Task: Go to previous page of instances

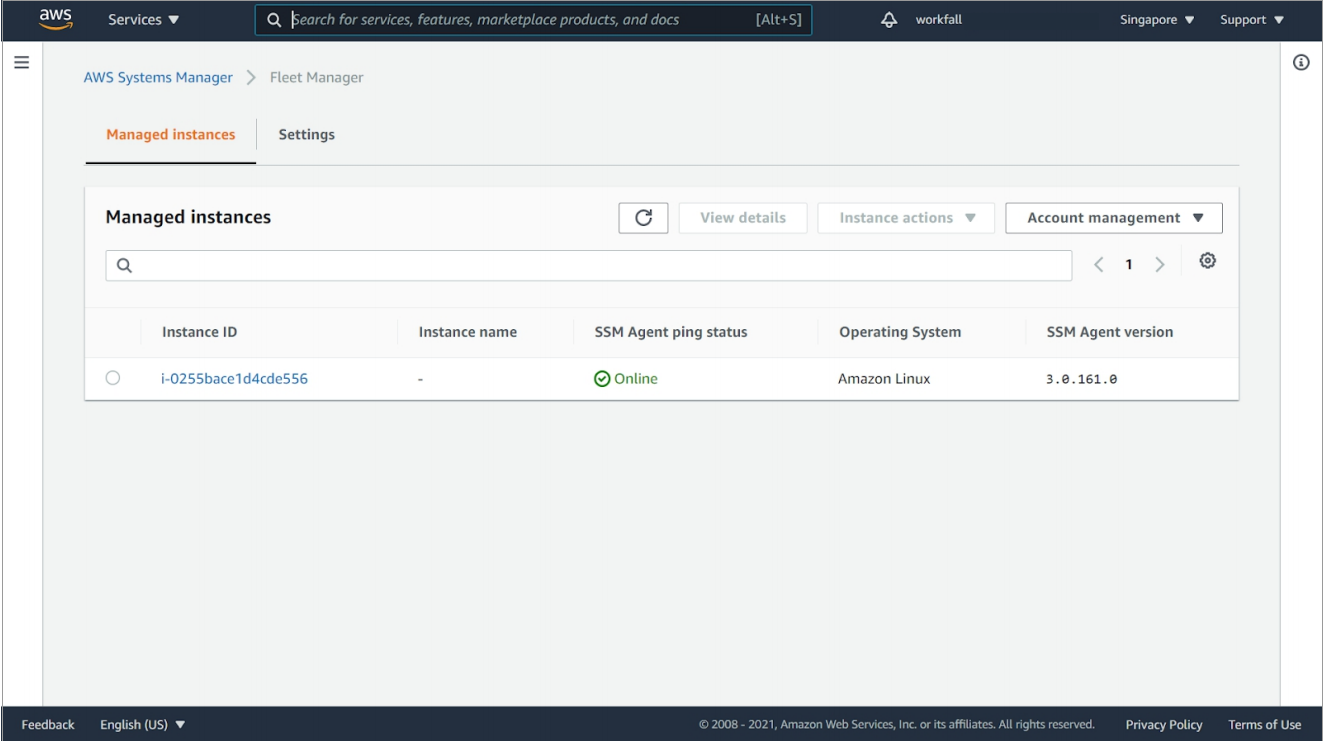Action: coord(1099,265)
